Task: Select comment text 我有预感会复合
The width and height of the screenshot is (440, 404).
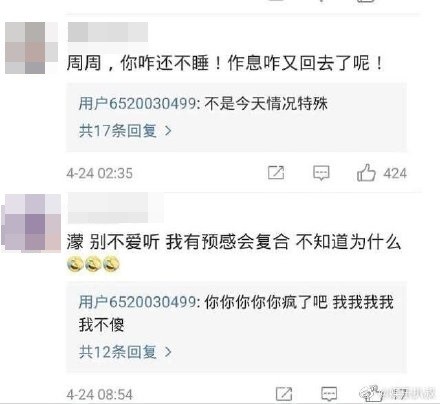Action: tap(227, 242)
